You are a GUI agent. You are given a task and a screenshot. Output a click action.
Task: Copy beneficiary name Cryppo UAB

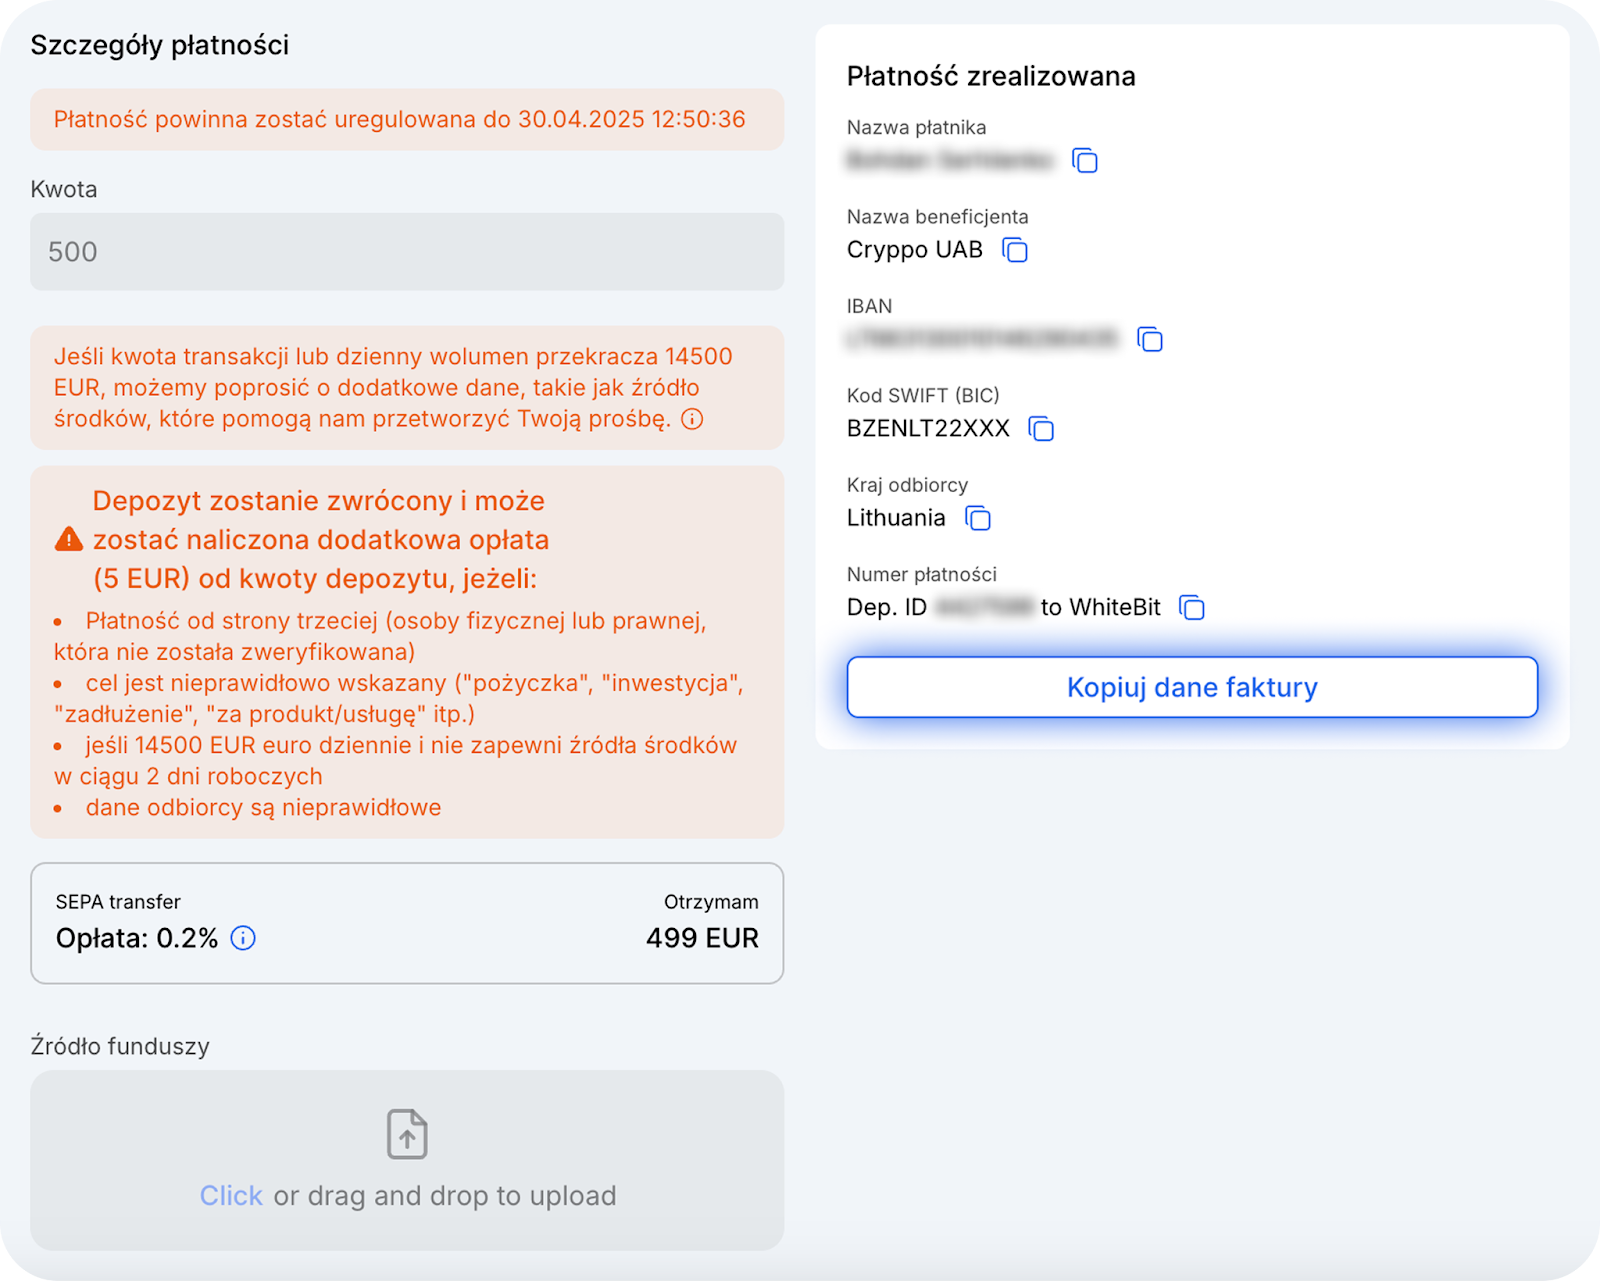tap(1015, 250)
